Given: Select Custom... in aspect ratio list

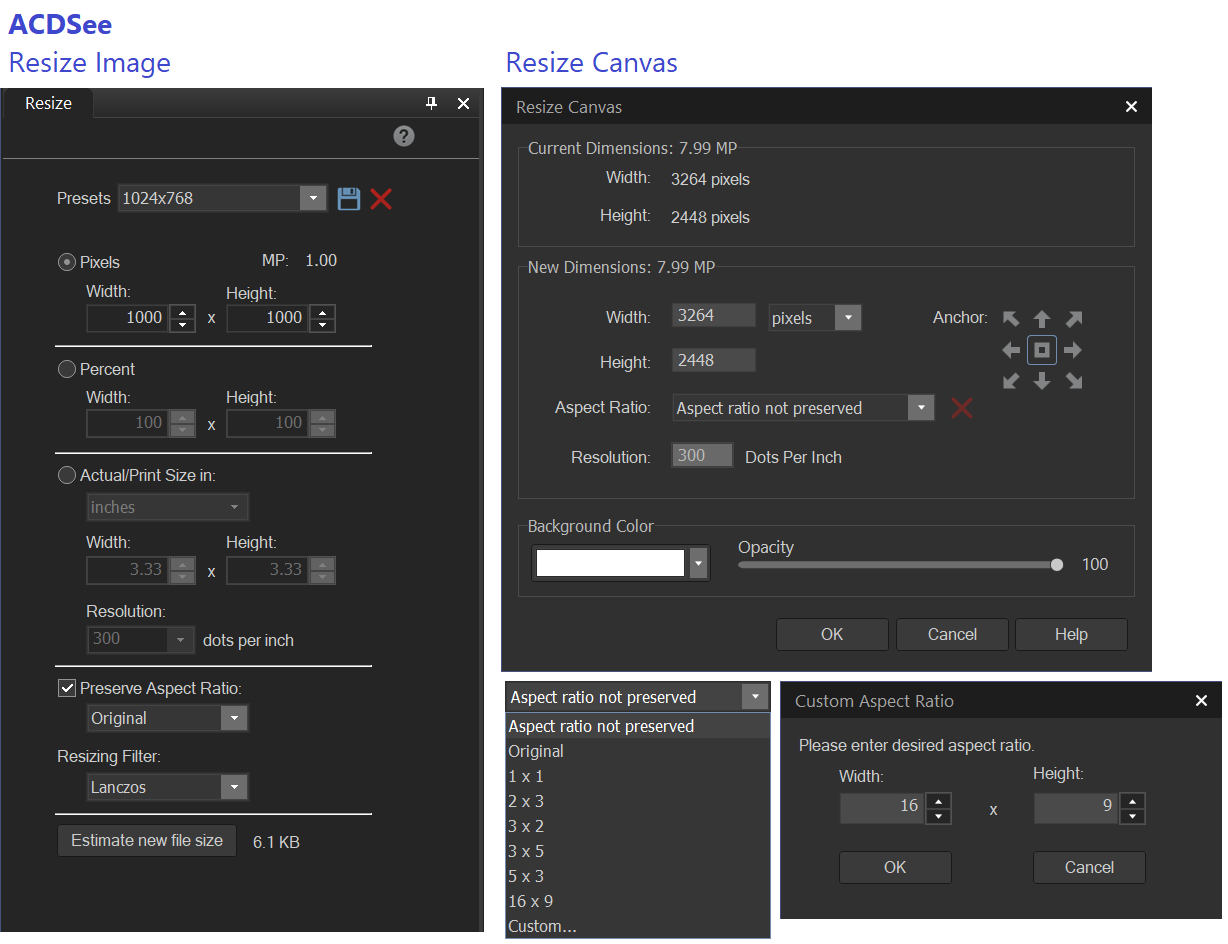Looking at the screenshot, I should [542, 926].
